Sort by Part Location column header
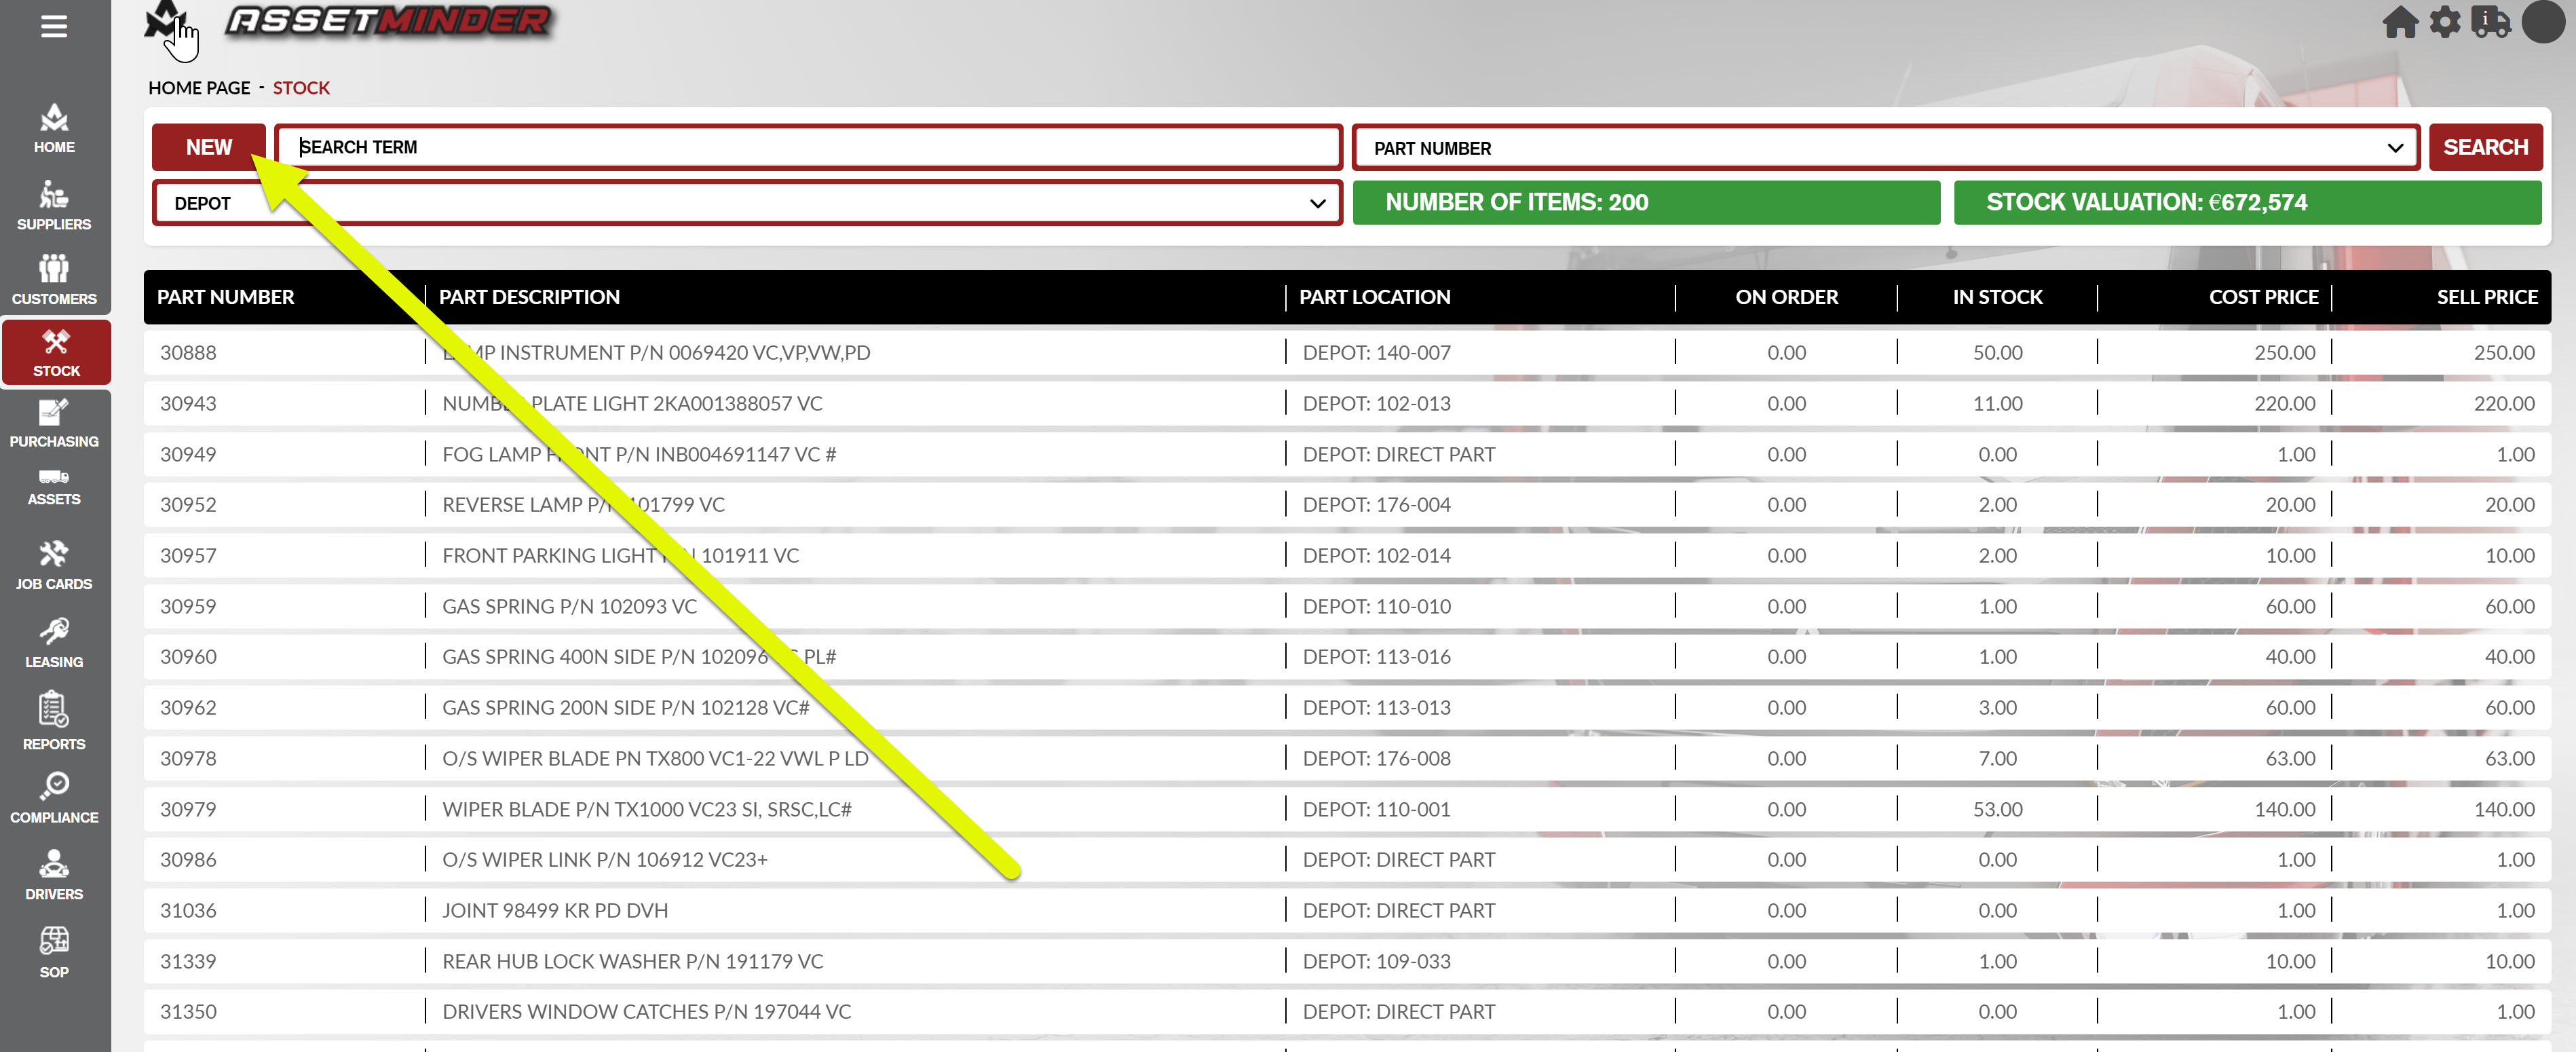This screenshot has height=1052, width=2576. pyautogui.click(x=1374, y=297)
